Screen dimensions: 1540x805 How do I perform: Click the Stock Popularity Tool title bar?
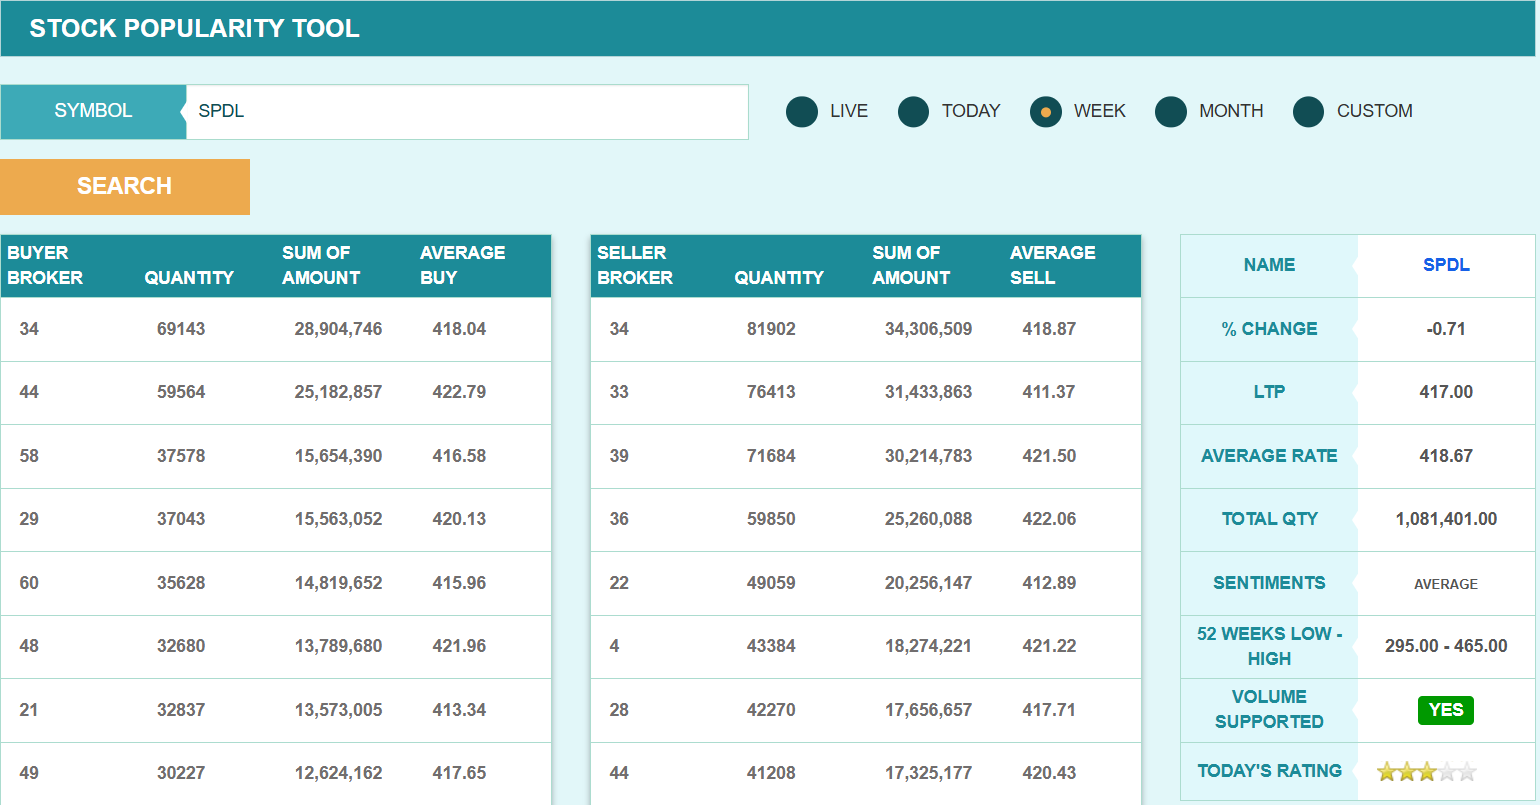click(x=194, y=28)
